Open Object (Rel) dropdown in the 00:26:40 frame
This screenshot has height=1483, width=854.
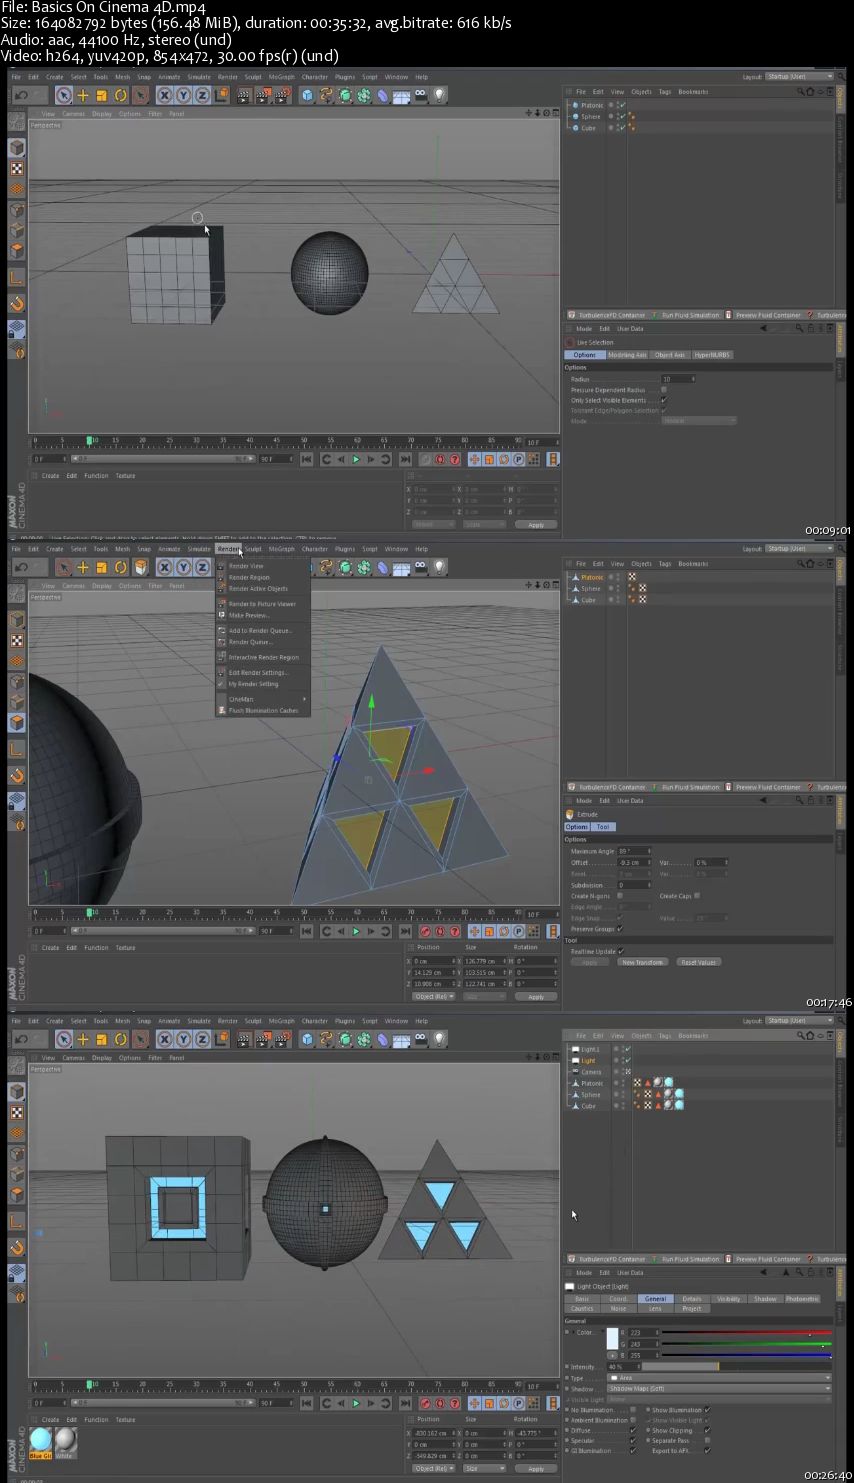click(x=434, y=1468)
